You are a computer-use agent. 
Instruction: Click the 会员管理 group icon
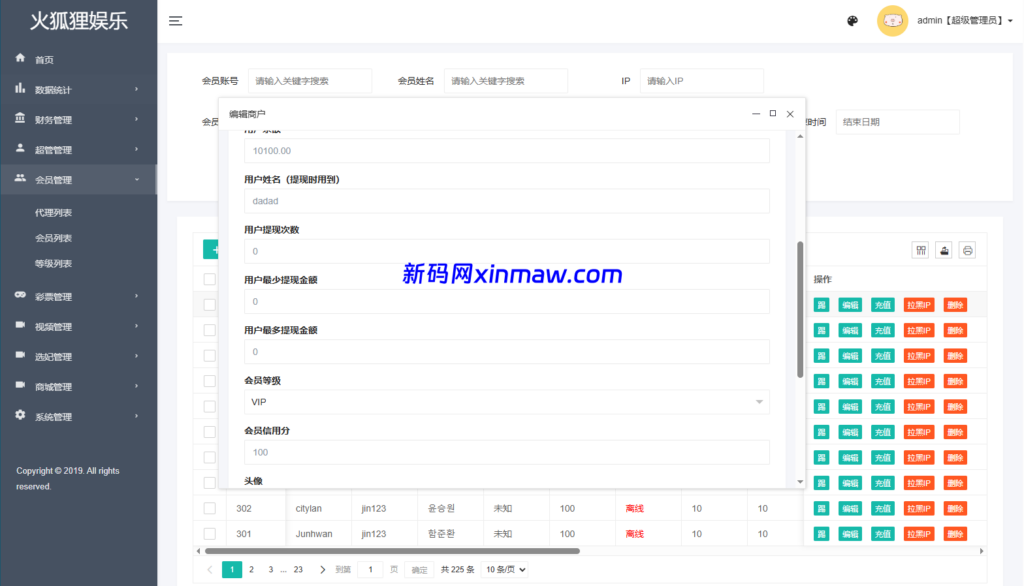pyautogui.click(x=20, y=179)
